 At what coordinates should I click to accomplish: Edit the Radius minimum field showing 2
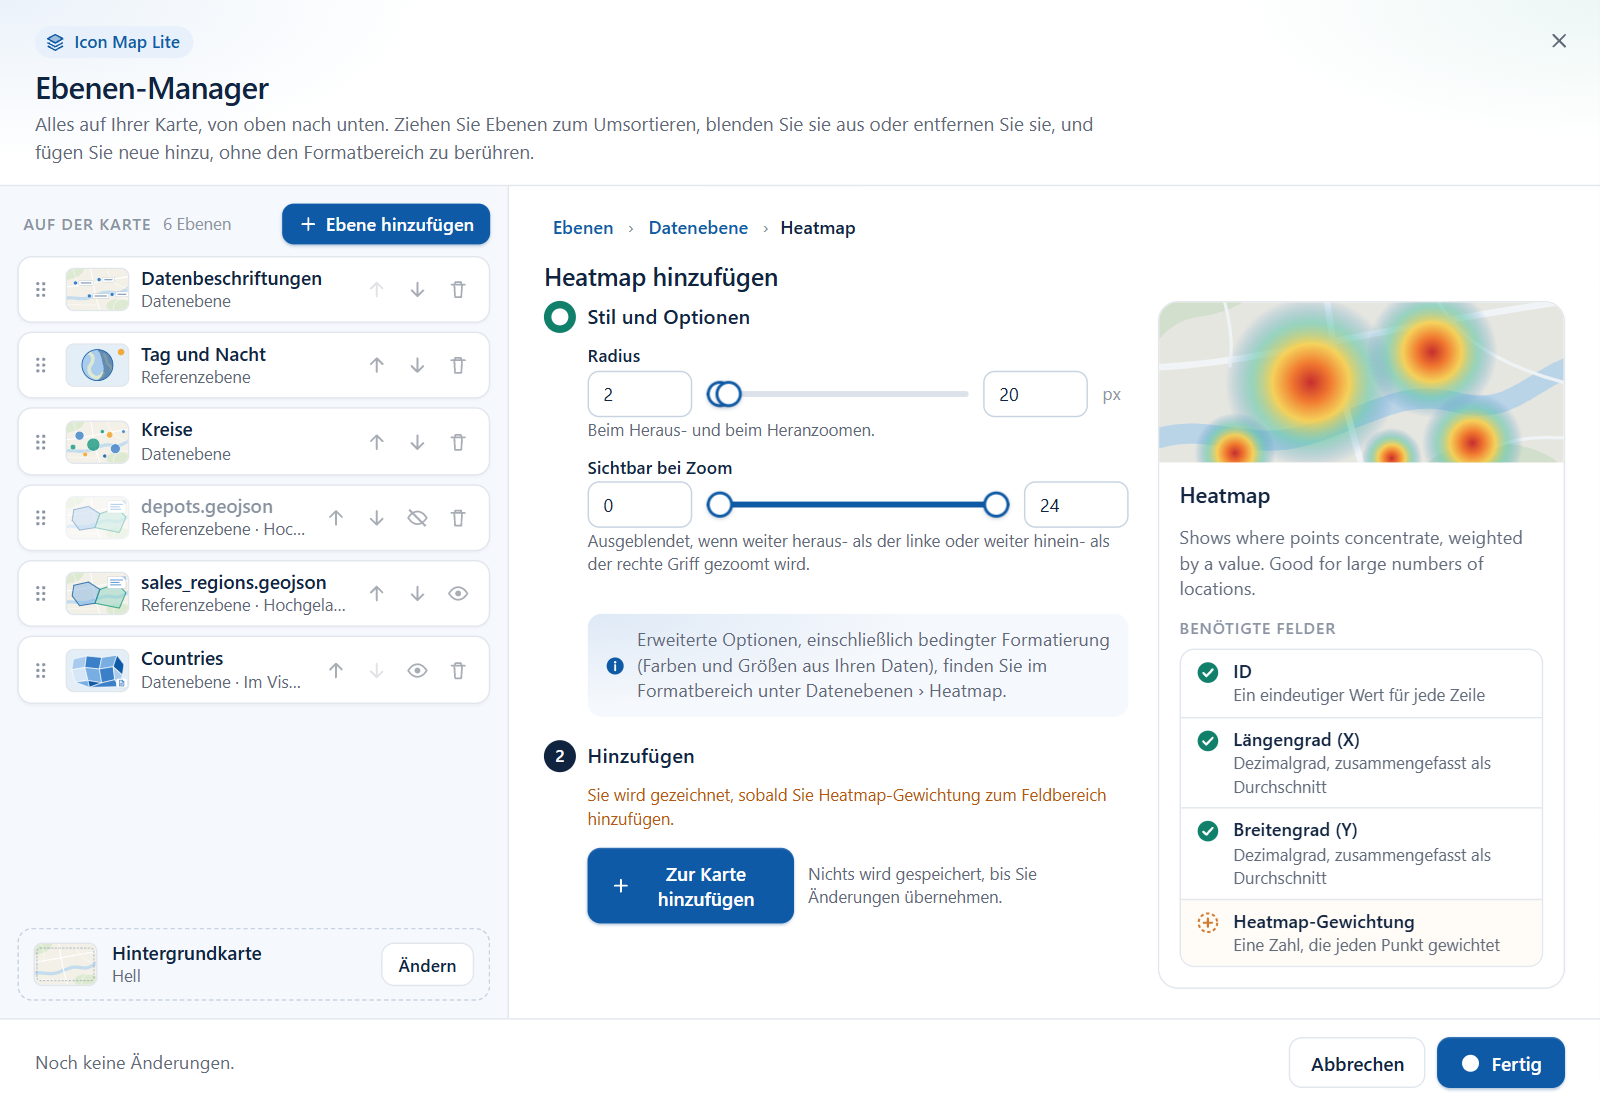pyautogui.click(x=640, y=394)
